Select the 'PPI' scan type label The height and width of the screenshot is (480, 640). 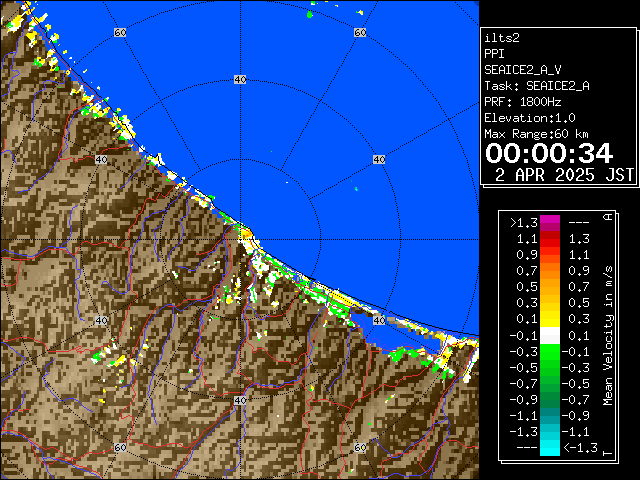(494, 54)
